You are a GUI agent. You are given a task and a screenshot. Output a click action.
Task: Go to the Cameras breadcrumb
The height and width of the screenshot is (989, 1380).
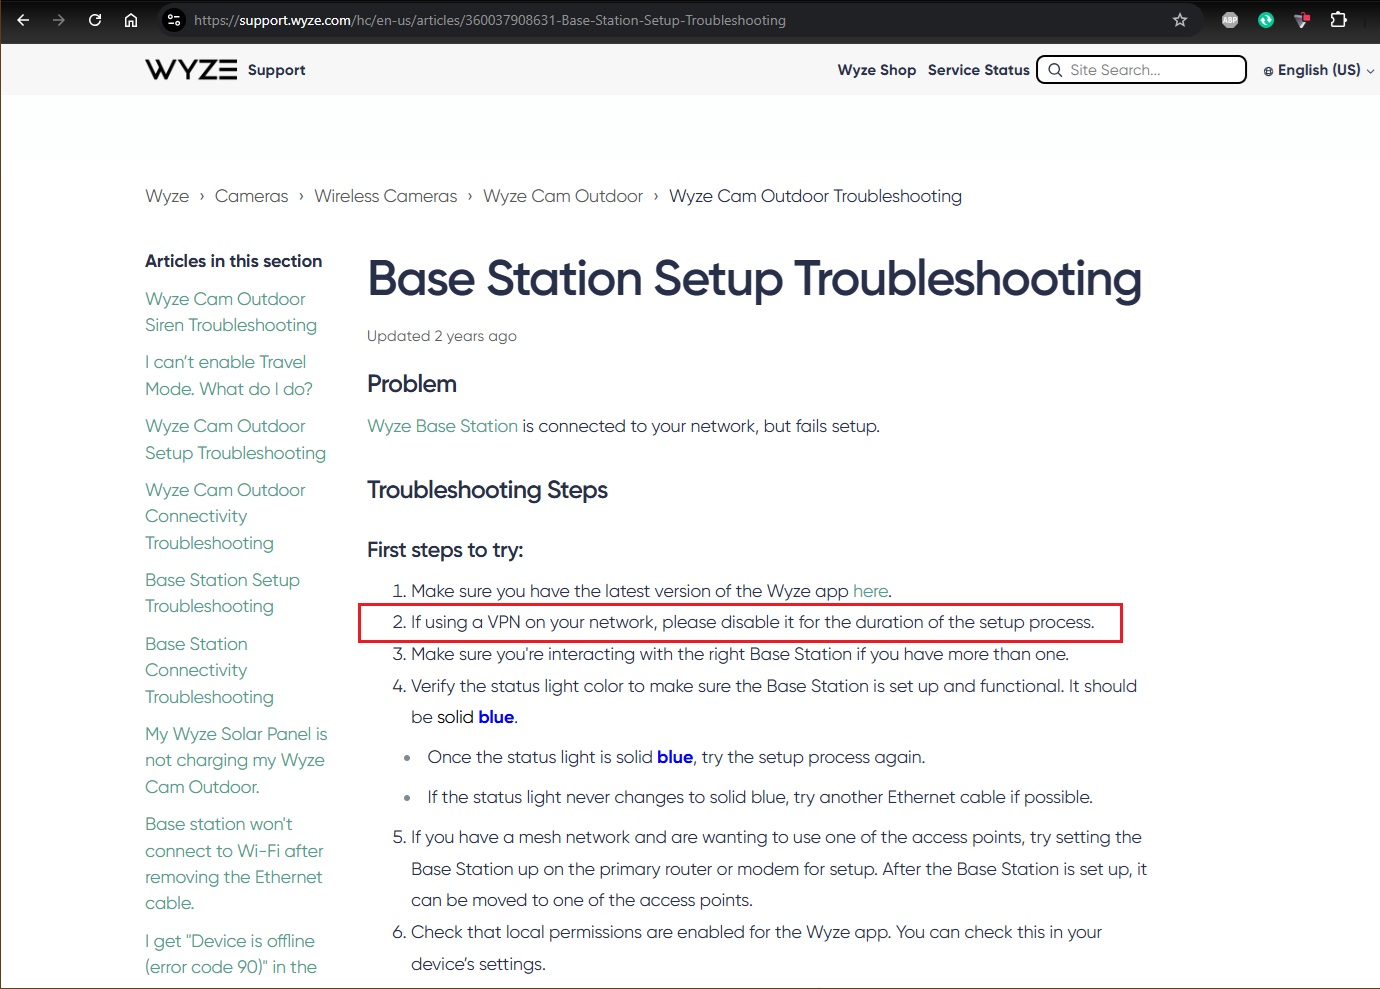pyautogui.click(x=251, y=196)
